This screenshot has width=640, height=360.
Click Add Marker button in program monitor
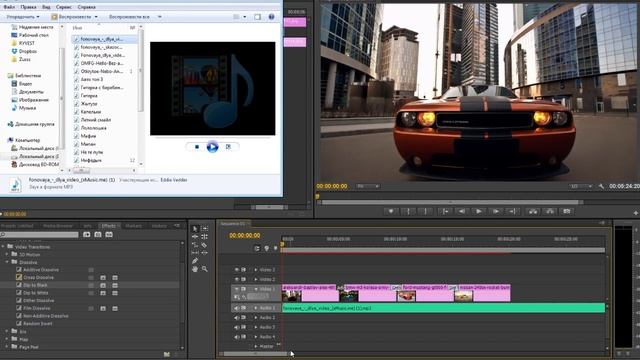point(391,211)
